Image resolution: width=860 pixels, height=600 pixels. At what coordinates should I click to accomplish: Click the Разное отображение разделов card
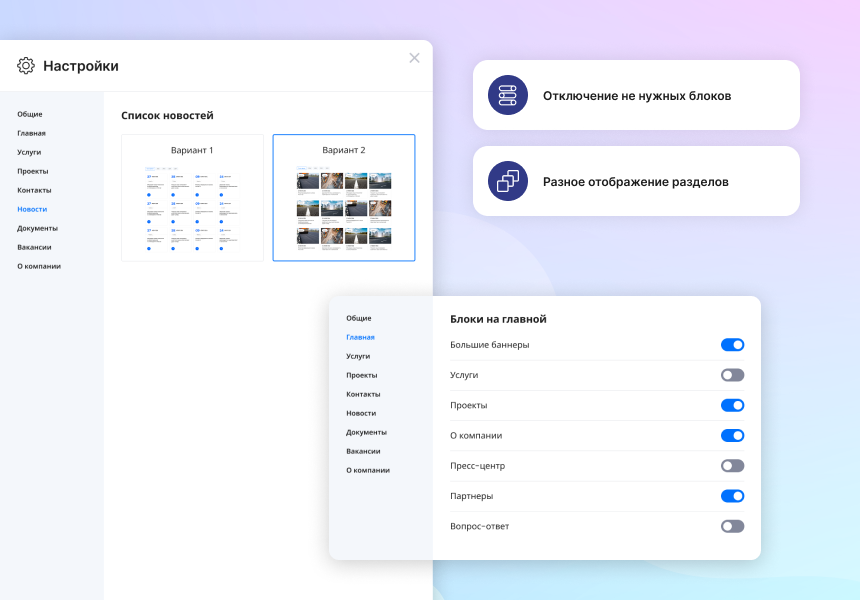[x=636, y=182]
